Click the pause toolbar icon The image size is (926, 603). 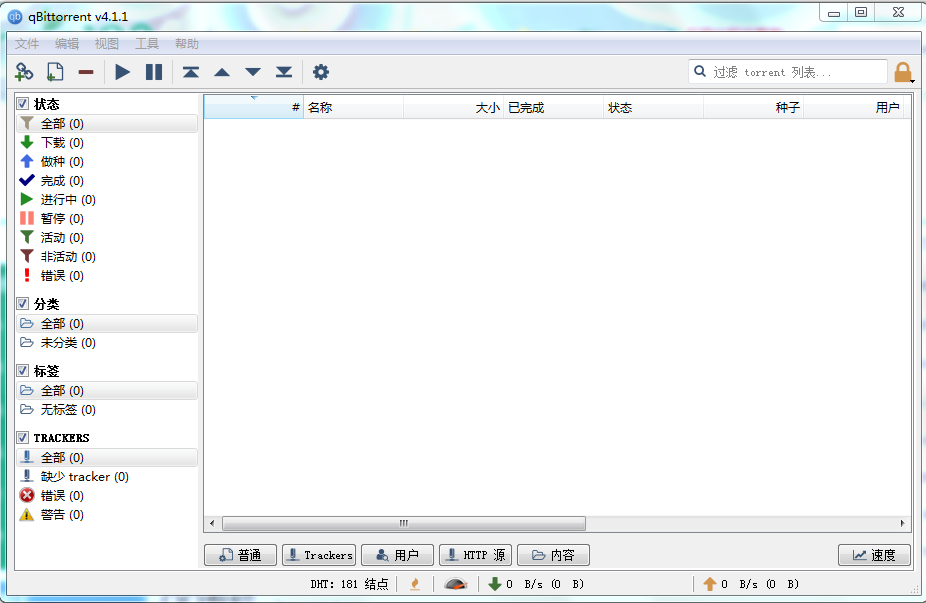[x=154, y=72]
